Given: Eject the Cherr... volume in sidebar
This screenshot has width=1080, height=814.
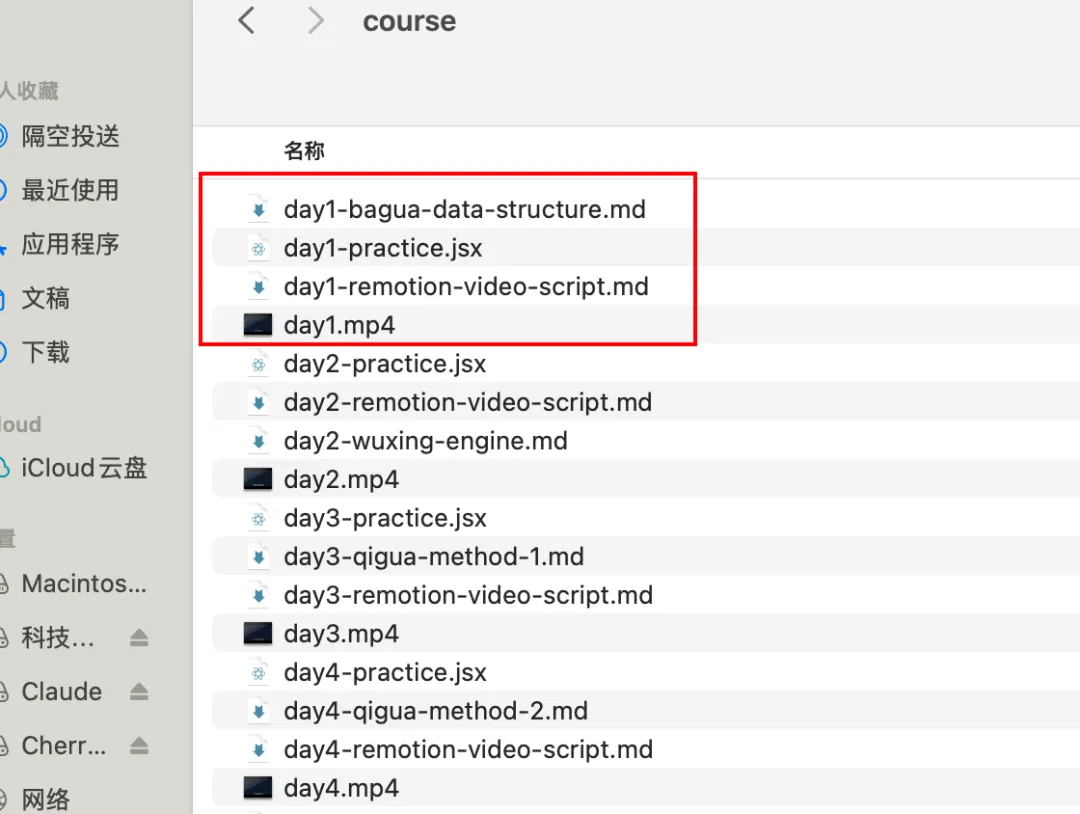Looking at the screenshot, I should coord(139,746).
